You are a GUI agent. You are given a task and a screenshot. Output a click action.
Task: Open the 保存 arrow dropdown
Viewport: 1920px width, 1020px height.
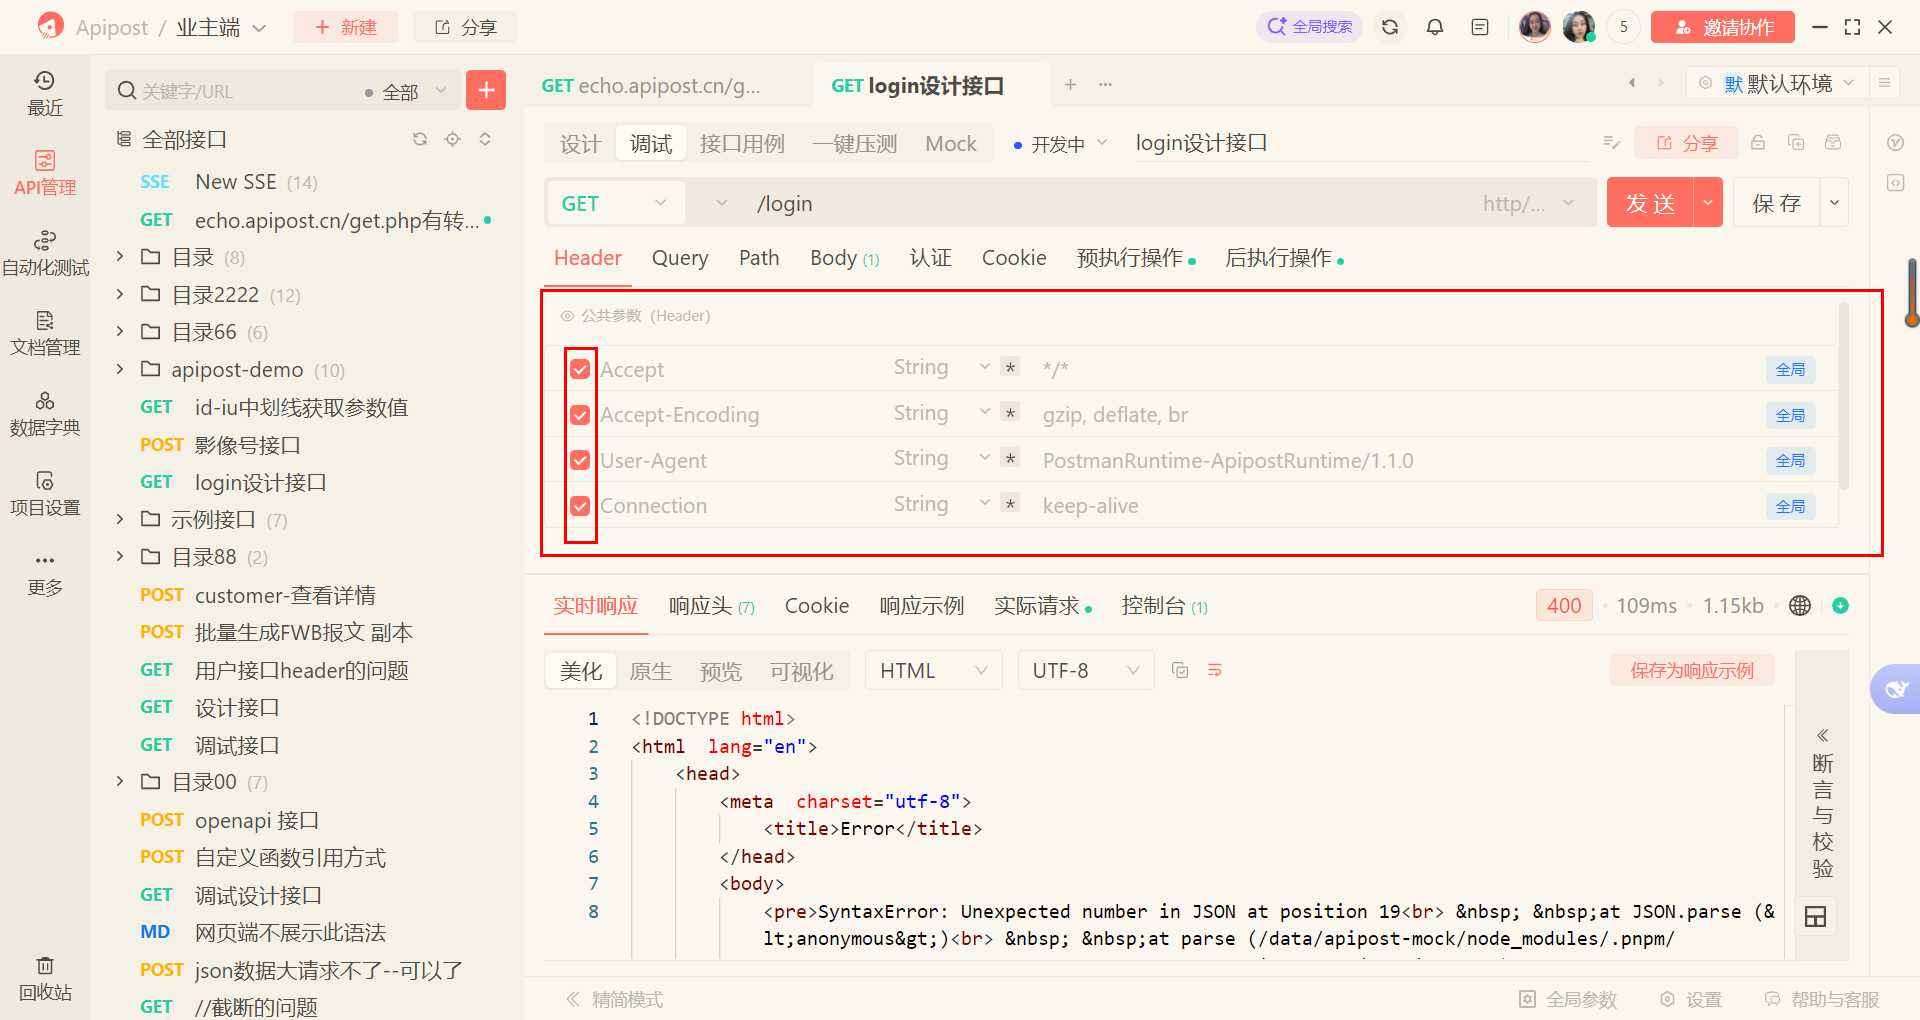1834,203
